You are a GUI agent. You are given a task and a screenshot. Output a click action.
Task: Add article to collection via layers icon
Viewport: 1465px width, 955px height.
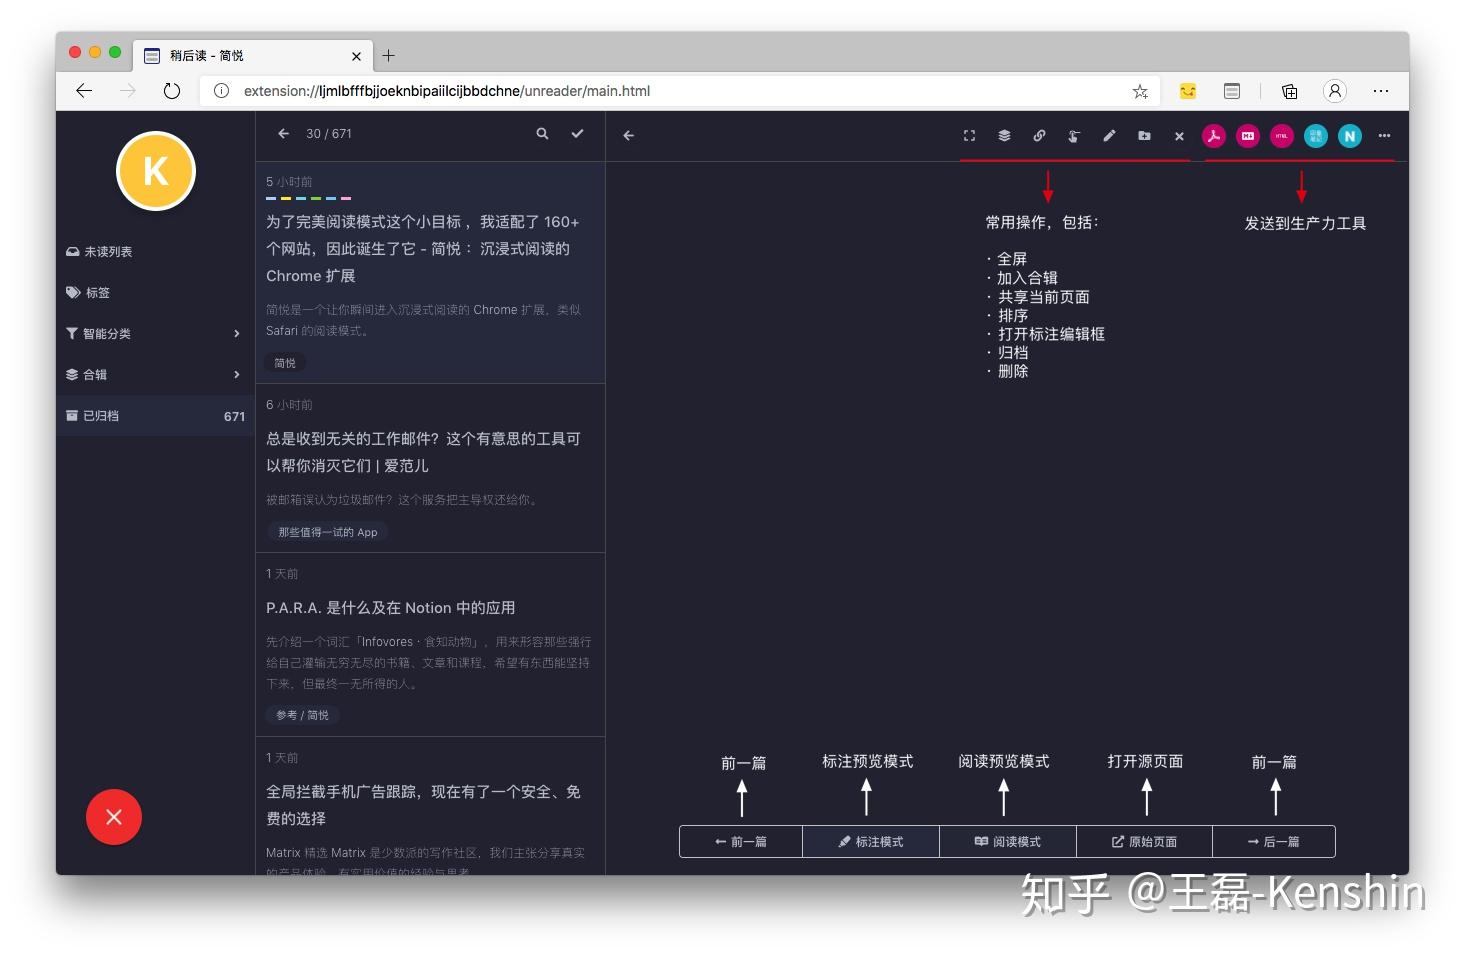[1004, 136]
